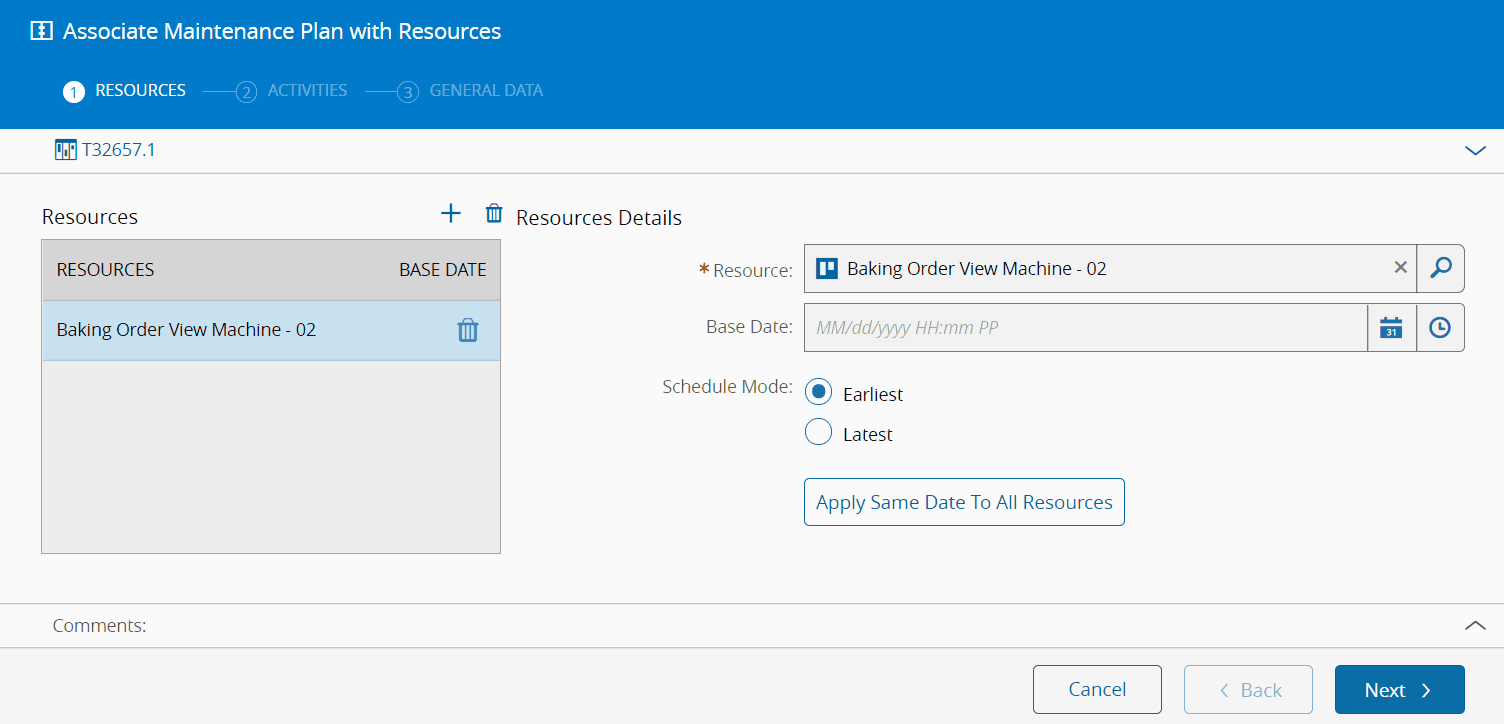
Task: Click the T32657.1 plan icon
Action: pyautogui.click(x=66, y=150)
